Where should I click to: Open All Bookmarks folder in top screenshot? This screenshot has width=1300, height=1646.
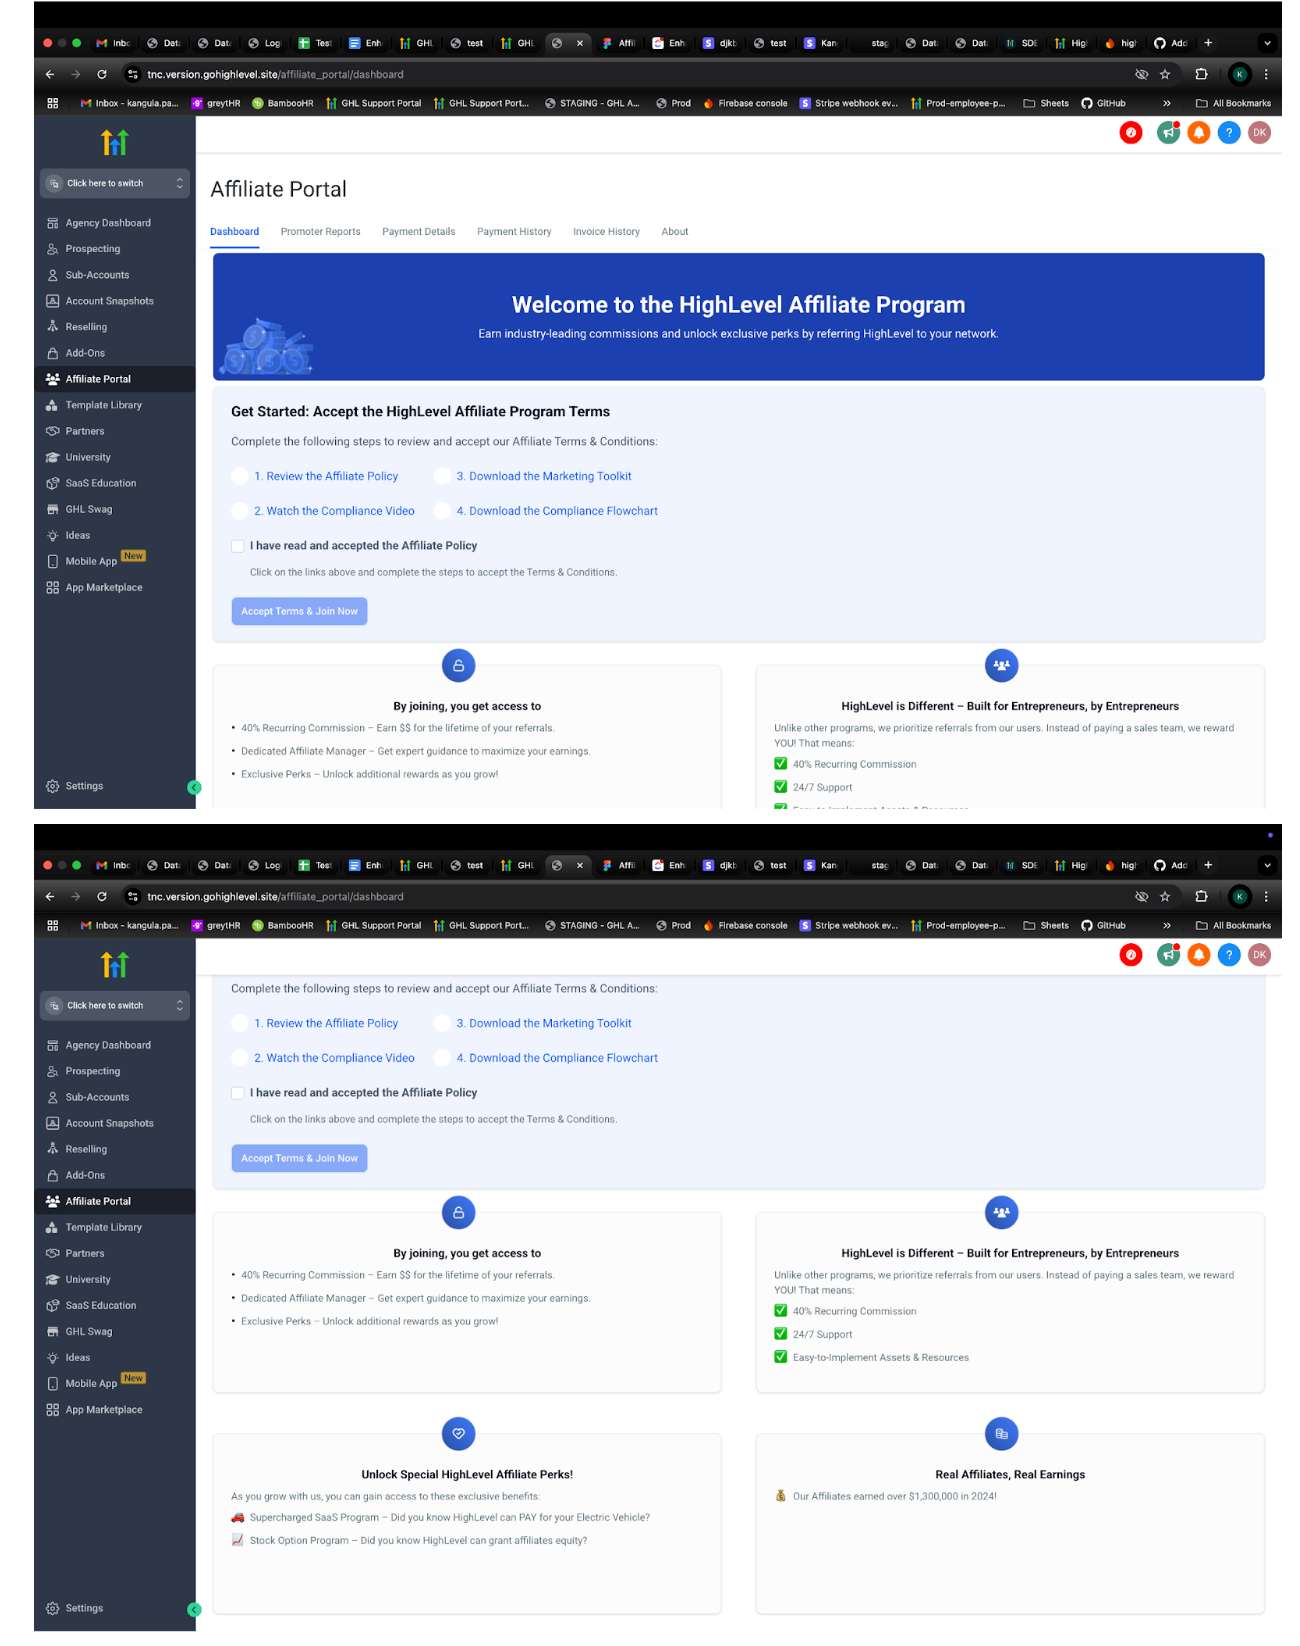pos(1233,103)
